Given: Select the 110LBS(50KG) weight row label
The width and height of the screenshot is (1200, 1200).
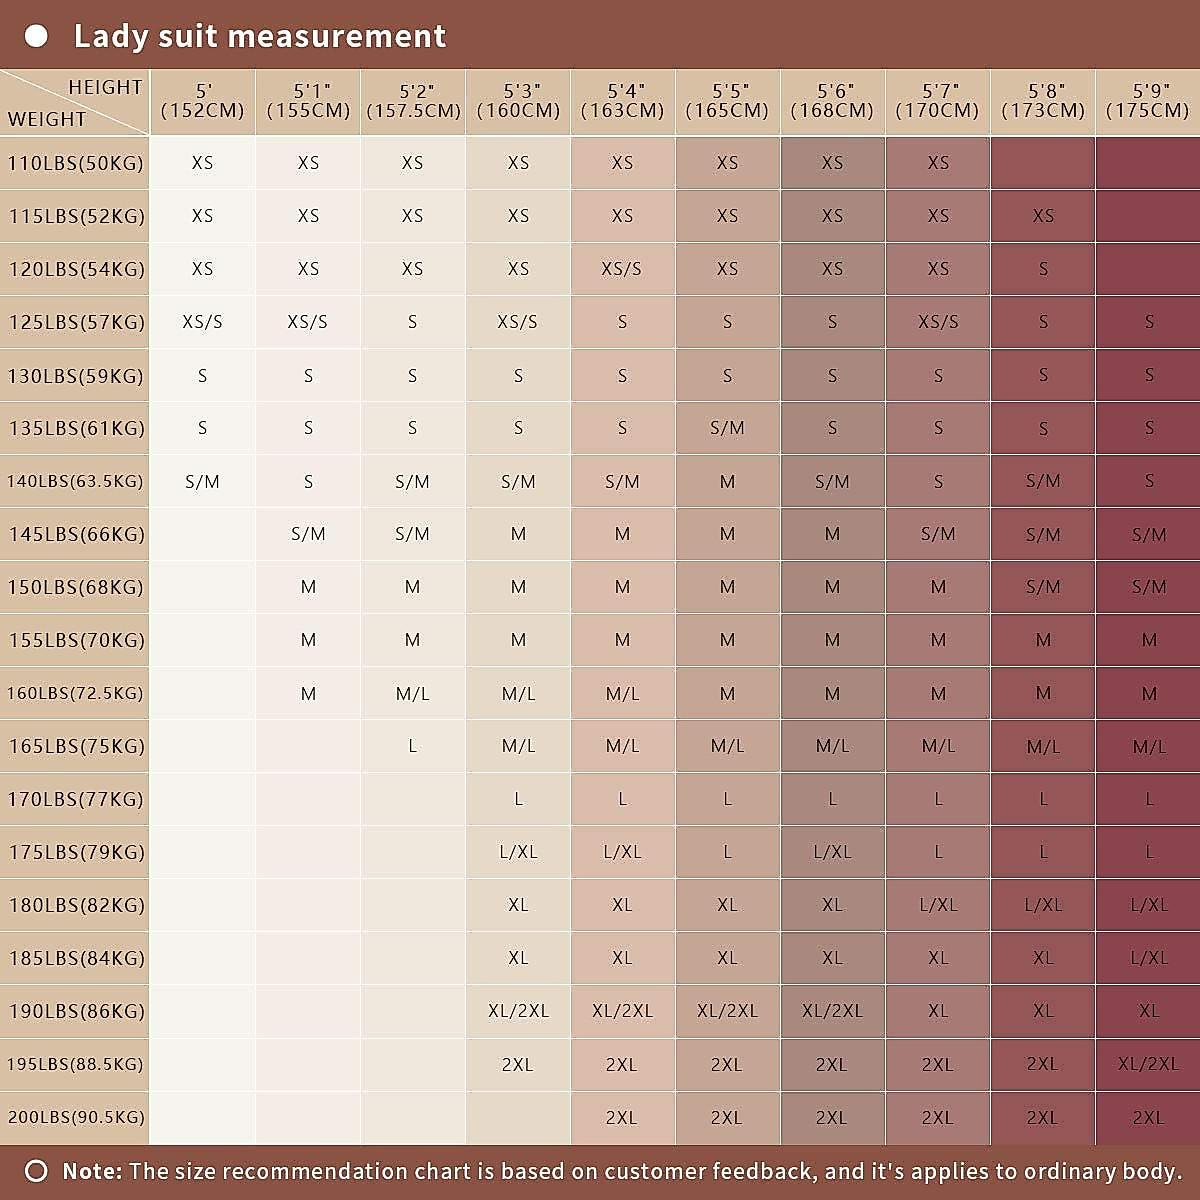Looking at the screenshot, I should (x=75, y=163).
